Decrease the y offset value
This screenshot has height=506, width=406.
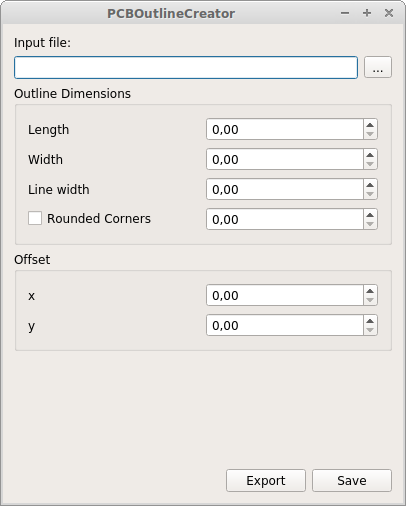tap(370, 330)
